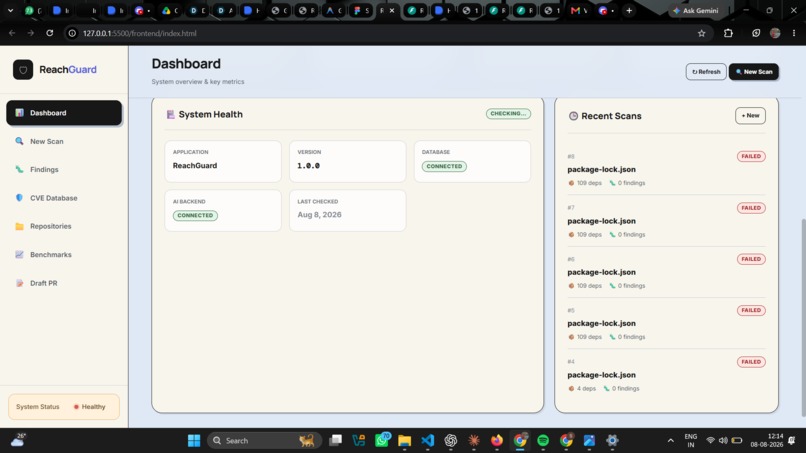806x453 pixels.
Task: Go to New Scan in the sidebar
Action: point(64,141)
